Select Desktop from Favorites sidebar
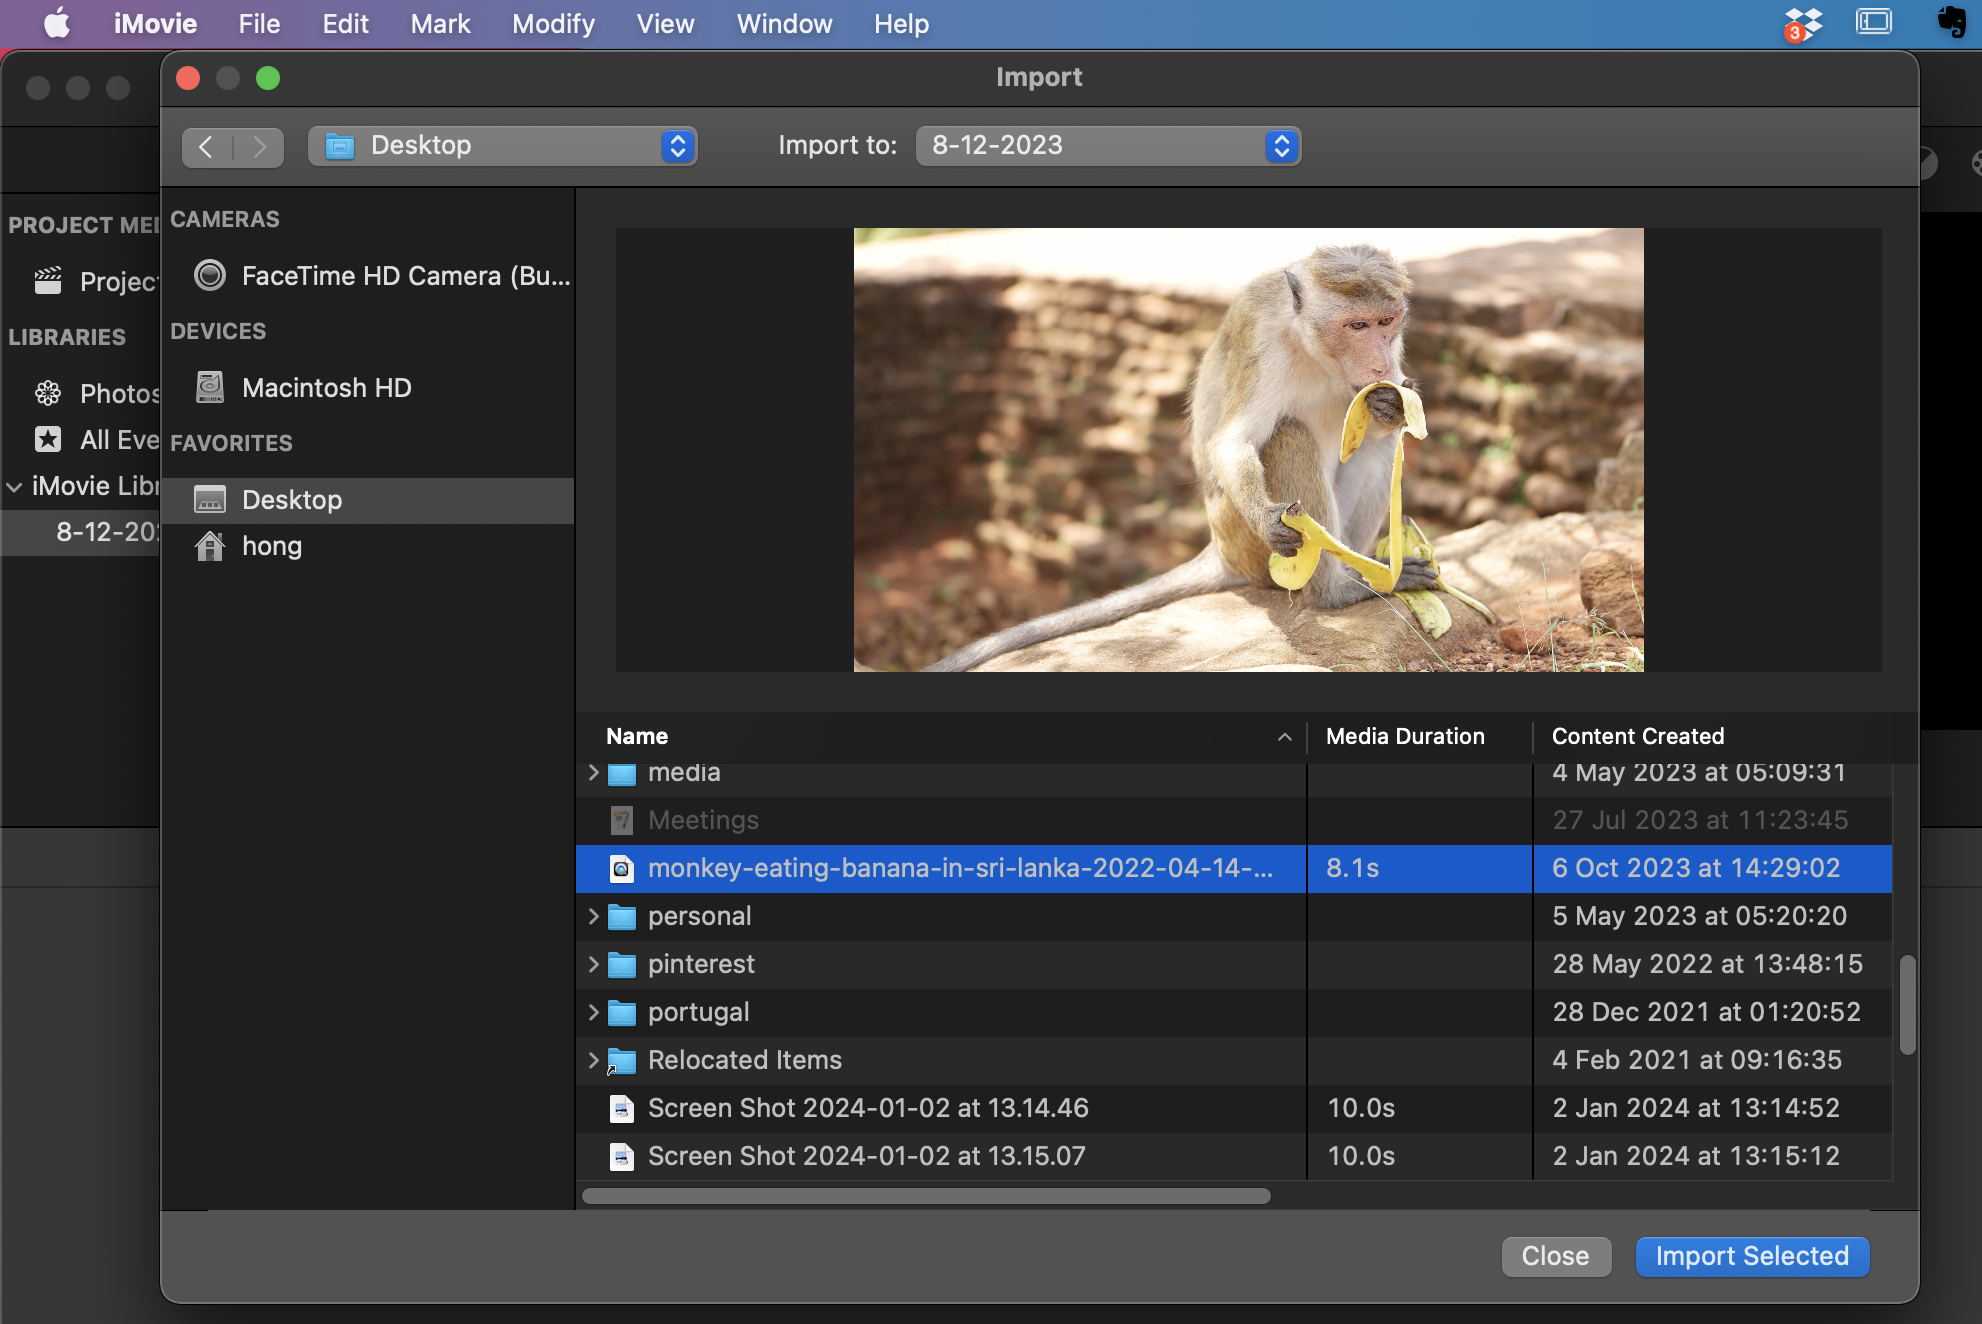This screenshot has width=1982, height=1324. pyautogui.click(x=291, y=498)
